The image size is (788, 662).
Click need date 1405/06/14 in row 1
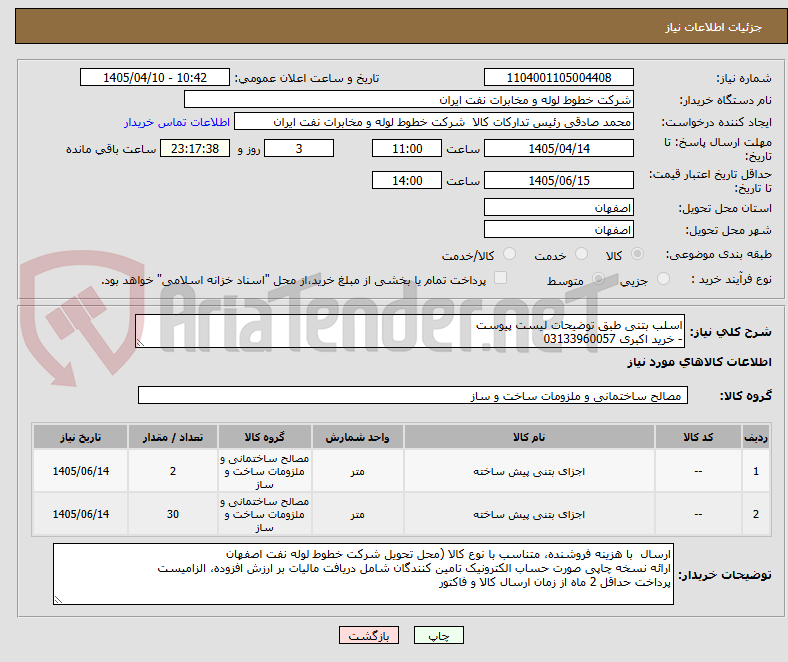pos(80,471)
